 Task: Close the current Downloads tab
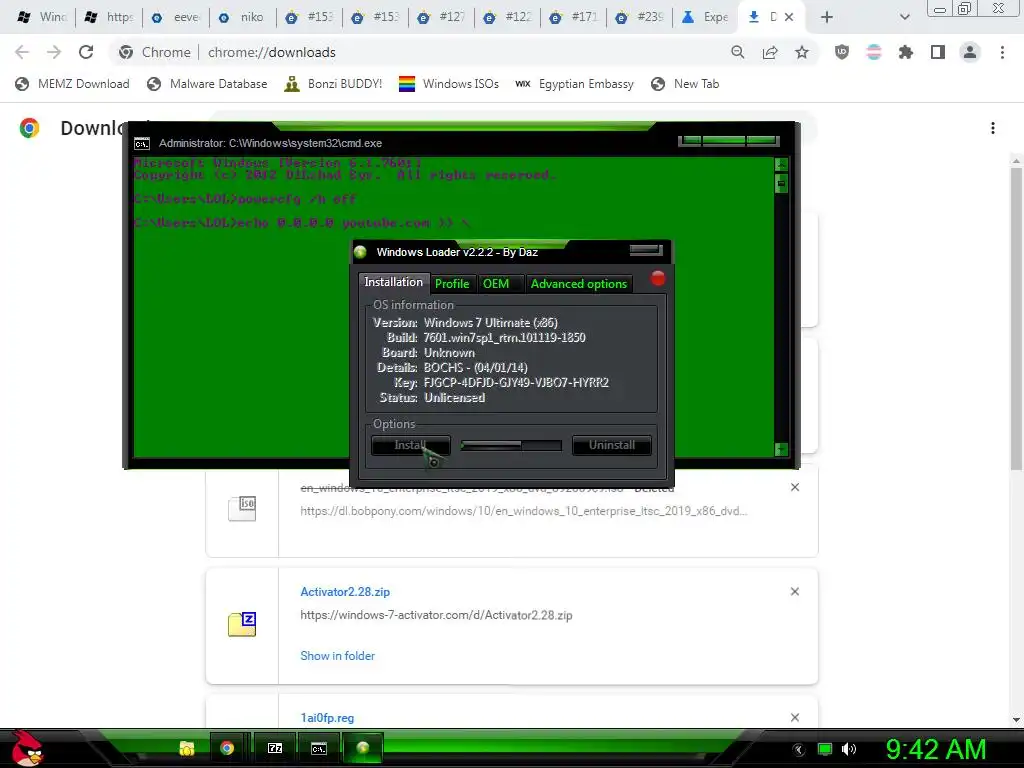pyautogui.click(x=789, y=17)
